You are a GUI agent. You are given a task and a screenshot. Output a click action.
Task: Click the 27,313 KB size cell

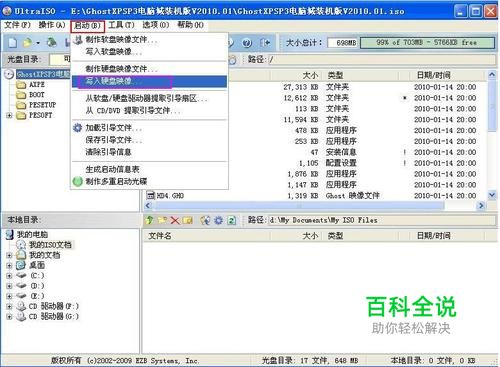301,87
